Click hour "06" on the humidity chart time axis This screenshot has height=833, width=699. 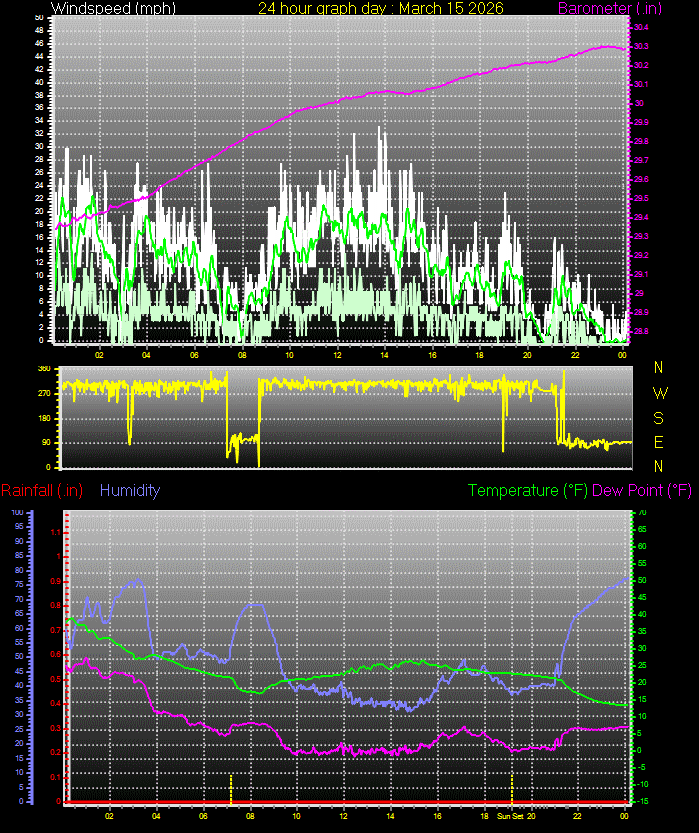pyautogui.click(x=203, y=816)
